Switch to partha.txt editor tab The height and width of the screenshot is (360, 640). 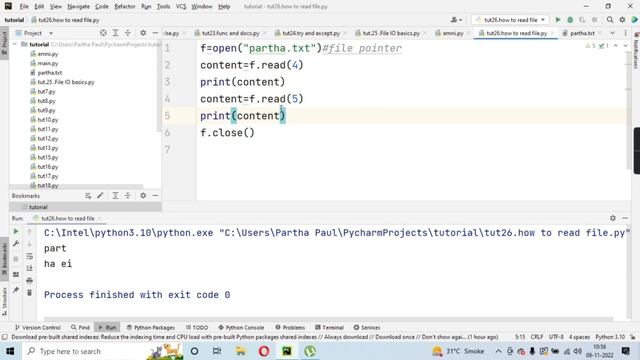(582, 33)
